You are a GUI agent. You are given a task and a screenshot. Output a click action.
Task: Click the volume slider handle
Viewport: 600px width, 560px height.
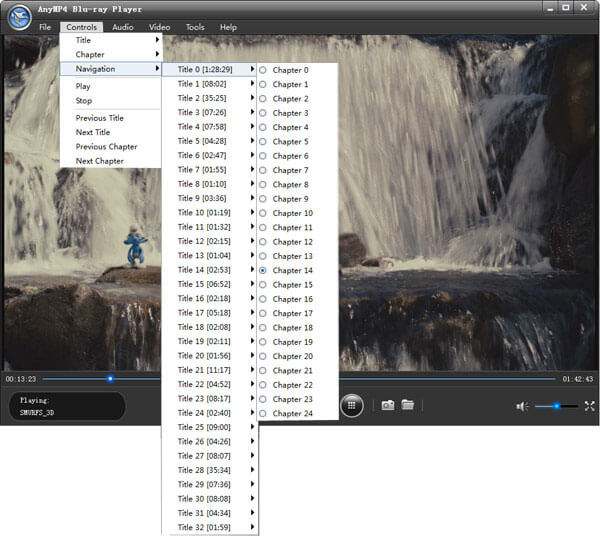557,406
